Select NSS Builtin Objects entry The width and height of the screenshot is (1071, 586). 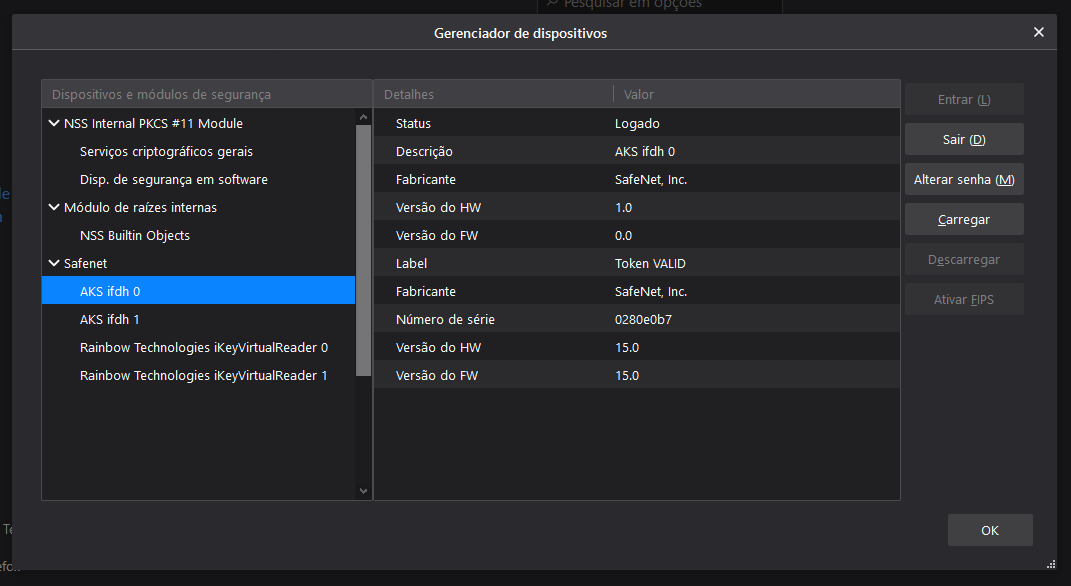(134, 236)
